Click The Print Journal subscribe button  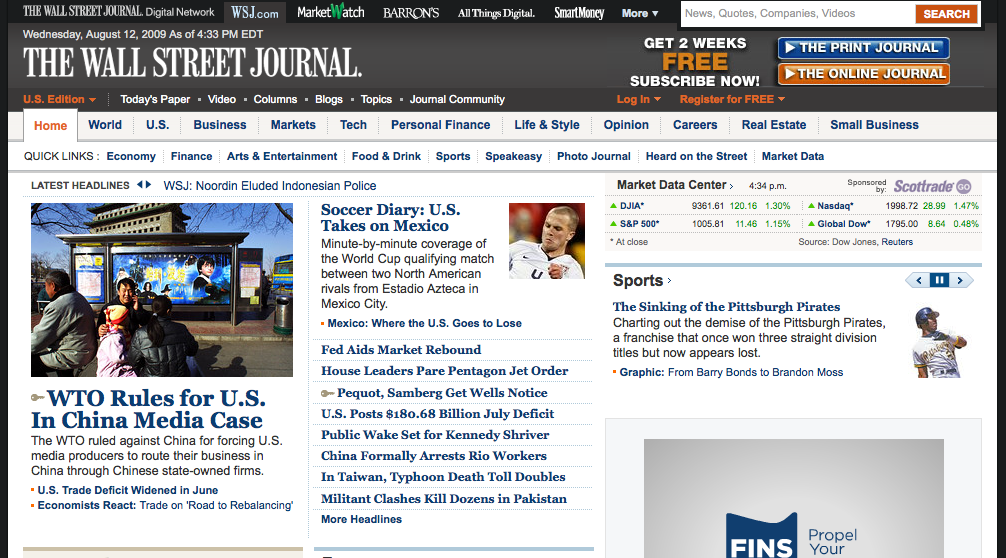(864, 47)
